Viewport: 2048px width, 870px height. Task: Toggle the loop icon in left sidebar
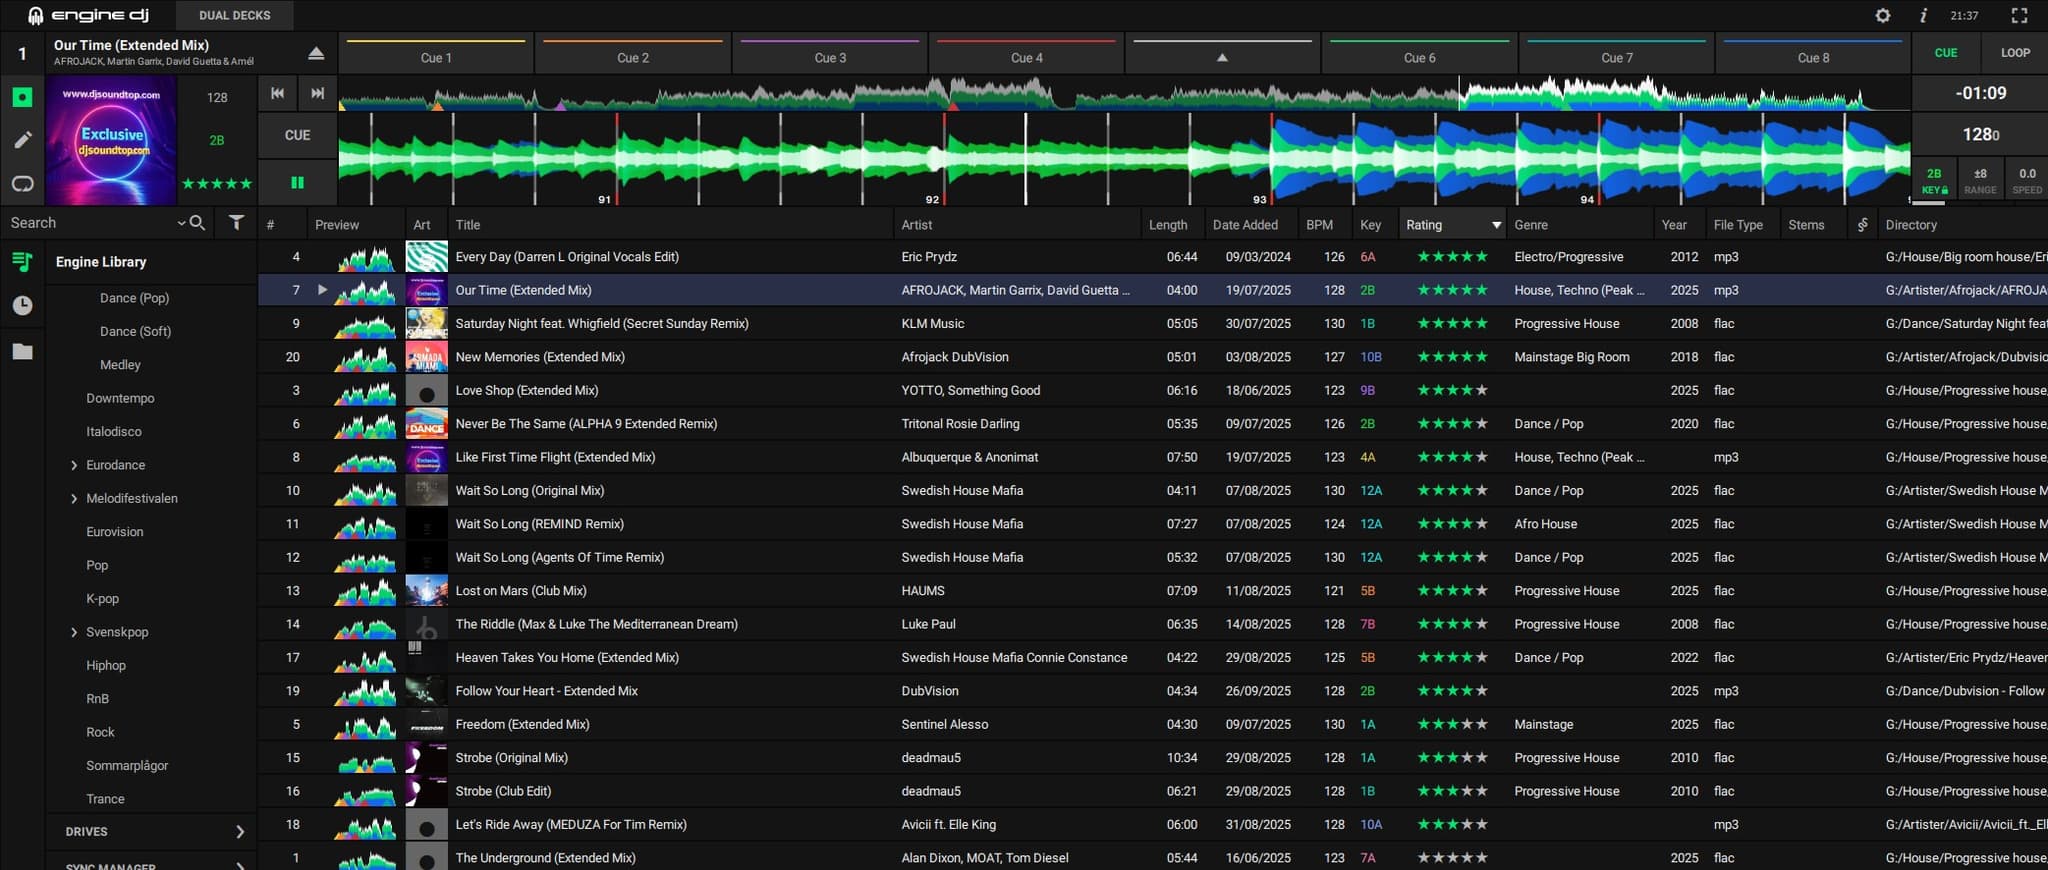22,183
